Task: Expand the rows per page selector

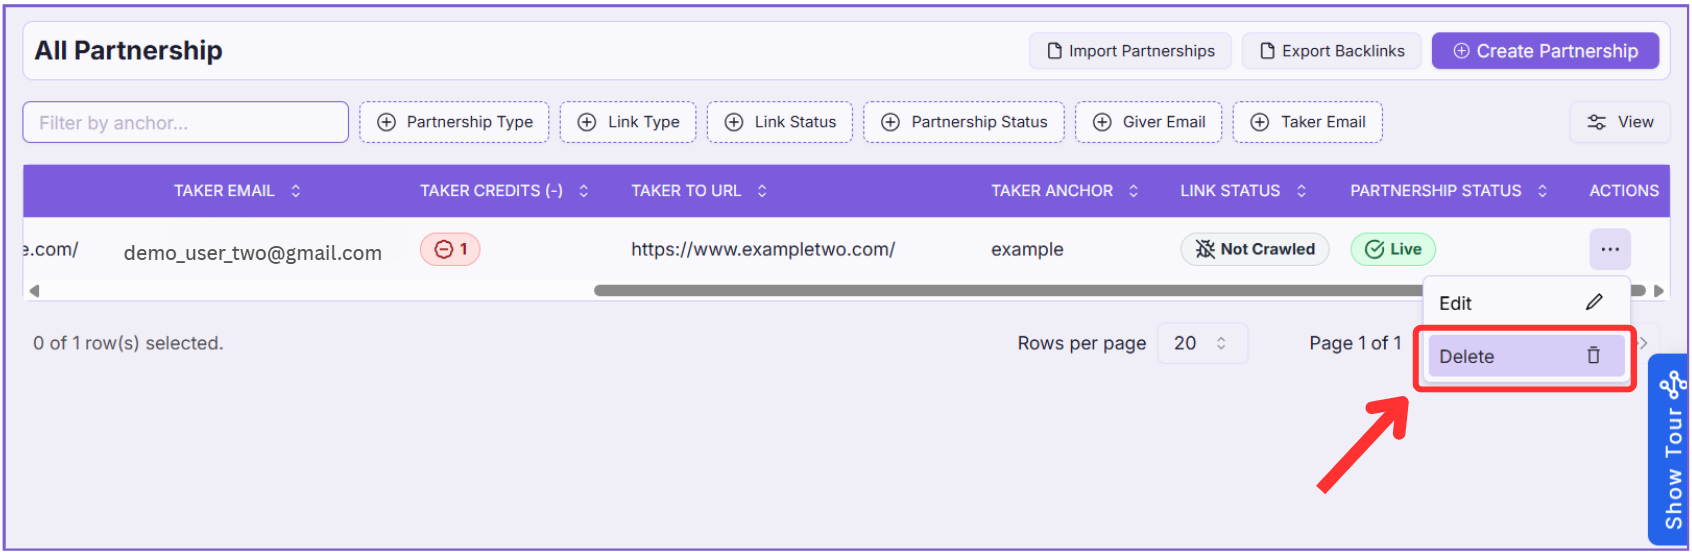Action: point(1201,343)
